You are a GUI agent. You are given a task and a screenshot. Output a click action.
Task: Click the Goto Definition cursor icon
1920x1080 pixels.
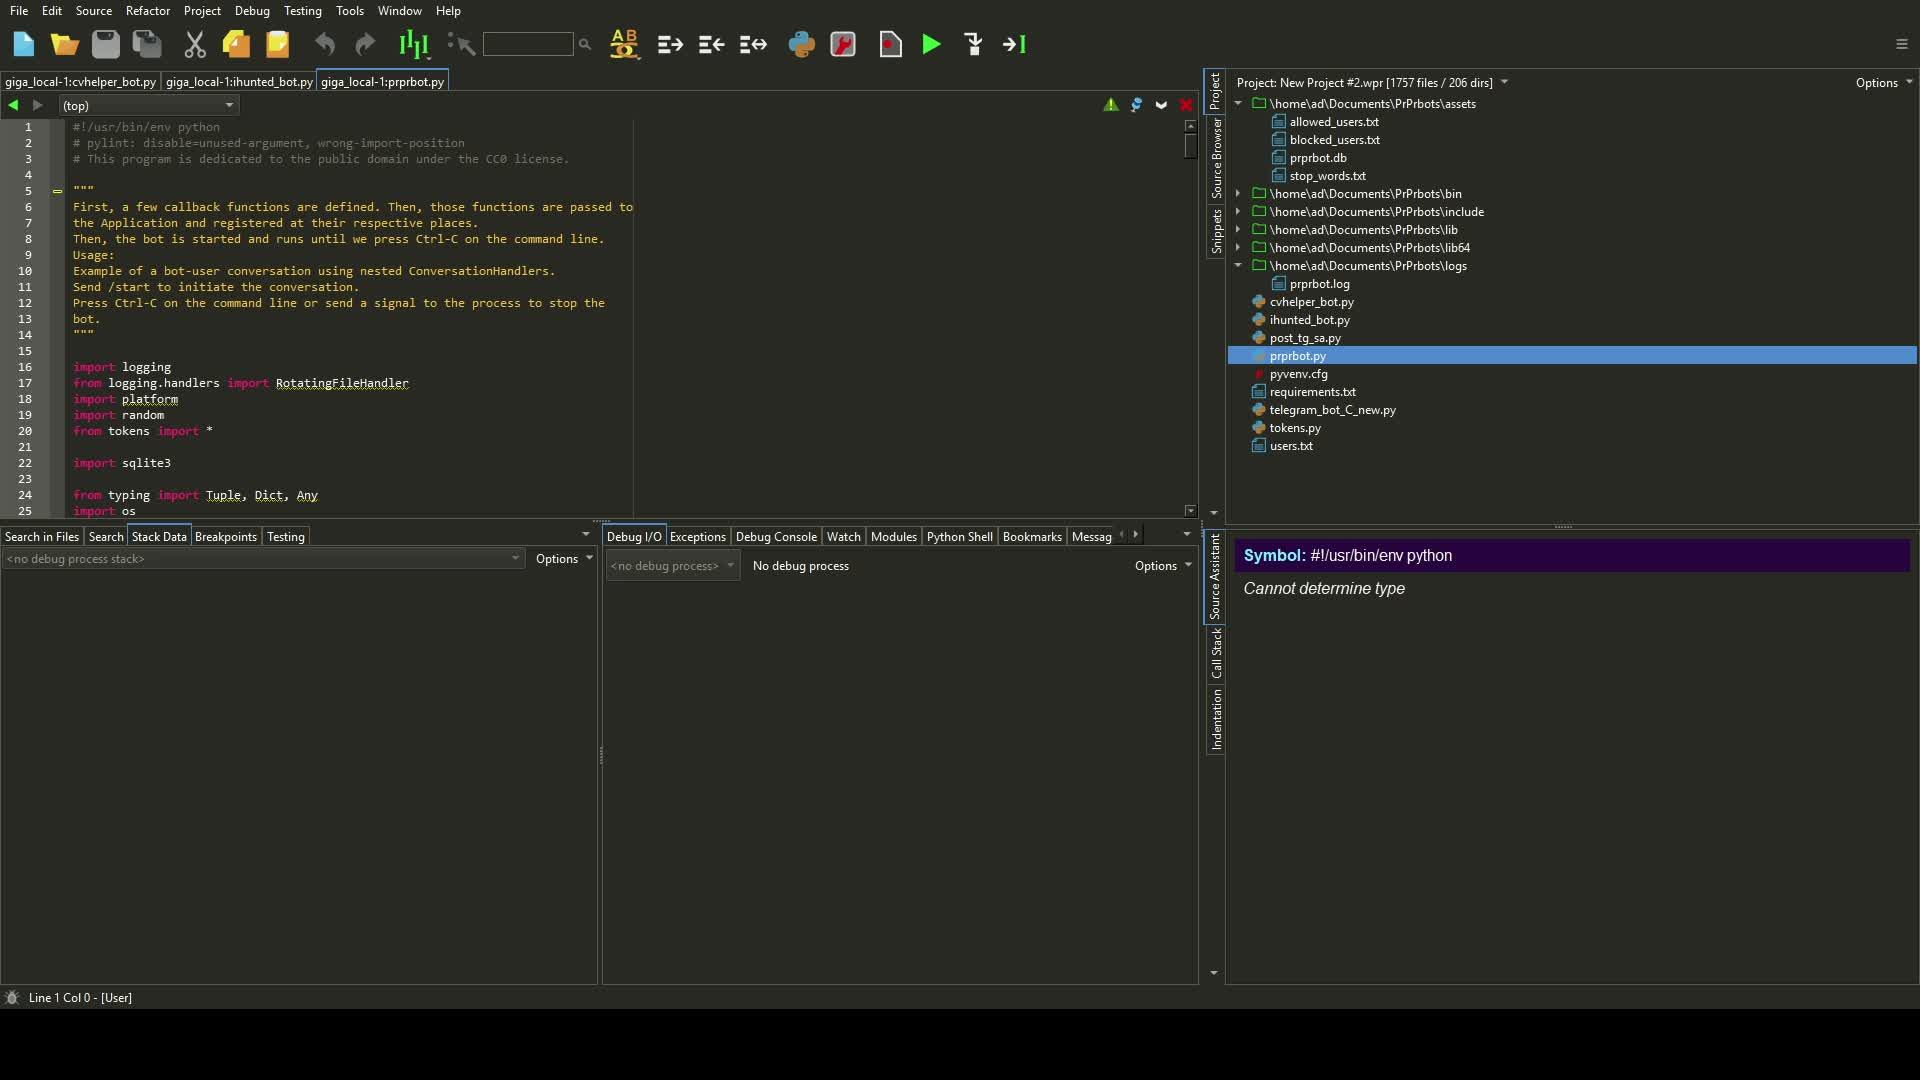point(460,44)
